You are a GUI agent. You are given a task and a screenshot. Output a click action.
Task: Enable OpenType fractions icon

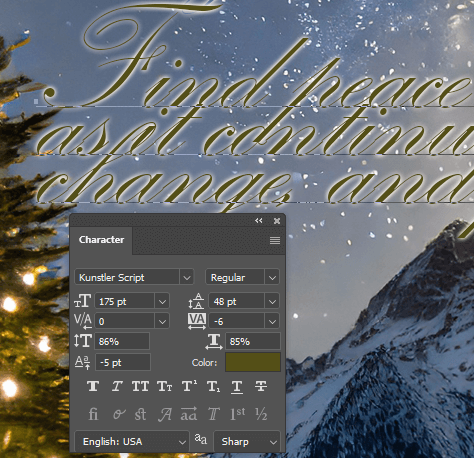(x=261, y=414)
